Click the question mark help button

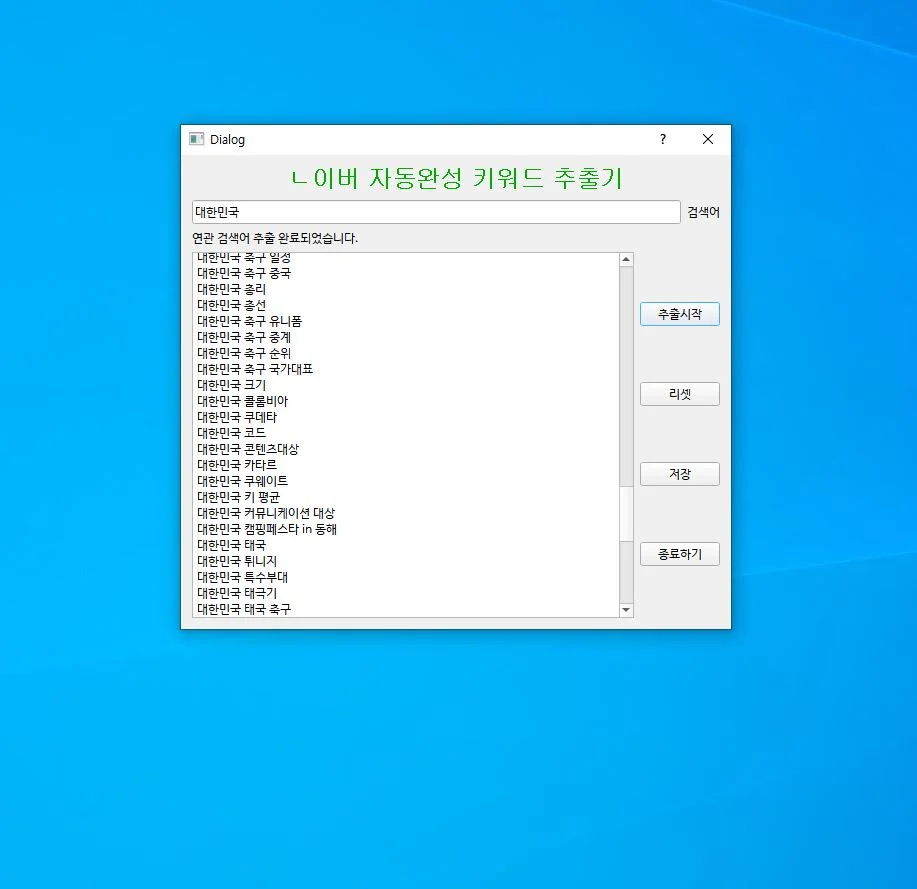[x=663, y=139]
